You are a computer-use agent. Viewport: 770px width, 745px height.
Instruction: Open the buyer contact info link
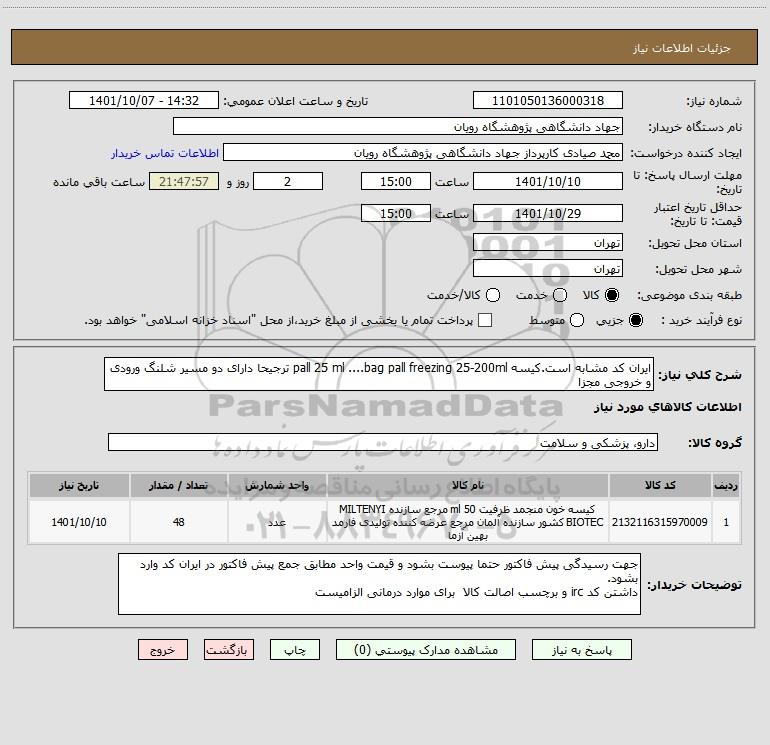(x=165, y=153)
